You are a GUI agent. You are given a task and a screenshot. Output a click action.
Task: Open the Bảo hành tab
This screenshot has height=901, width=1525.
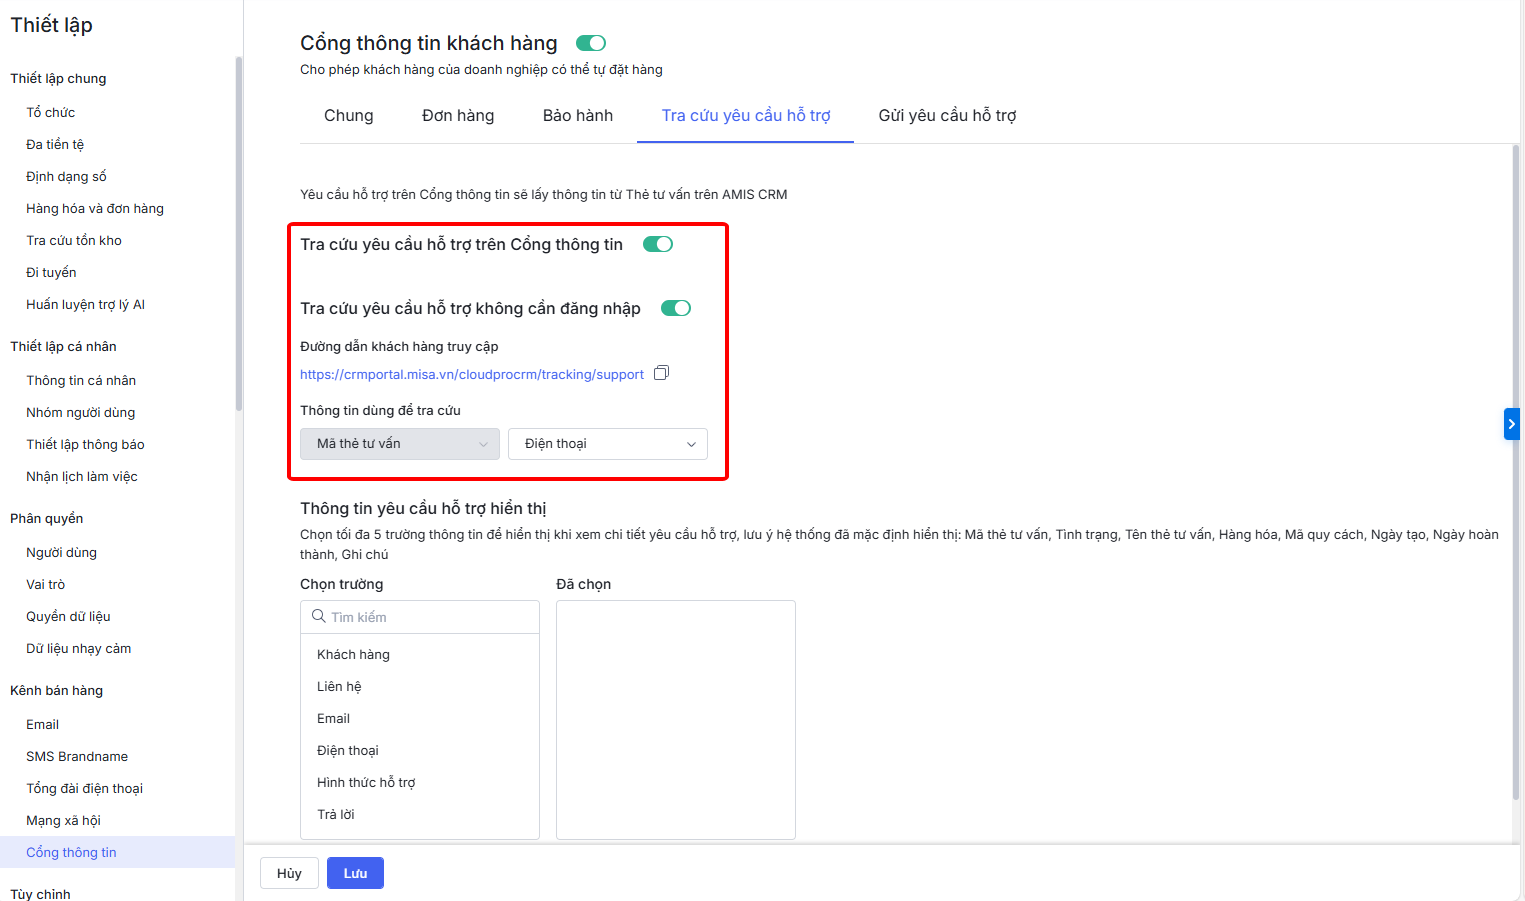click(x=577, y=116)
